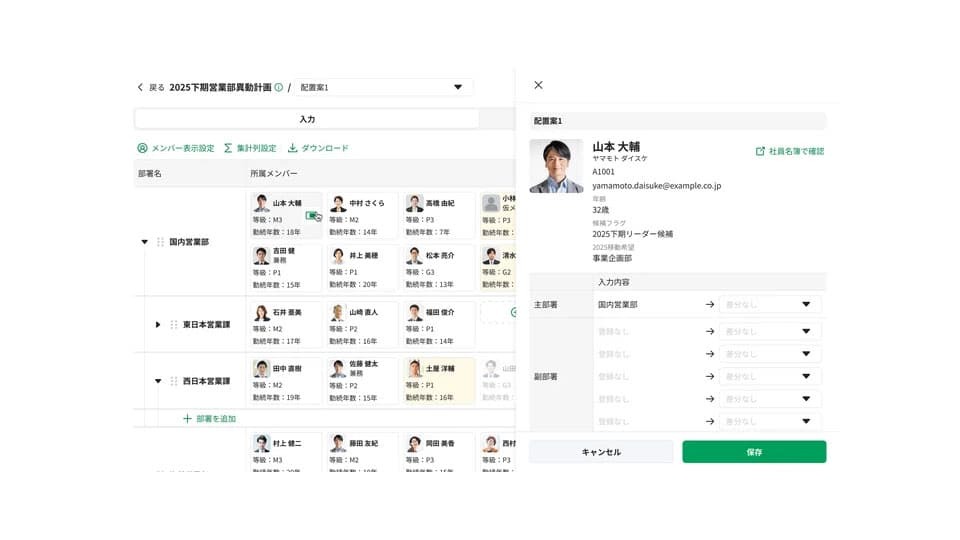Open info icon beside 2025下期営業部異動計画
The height and width of the screenshot is (540, 960).
tap(279, 88)
